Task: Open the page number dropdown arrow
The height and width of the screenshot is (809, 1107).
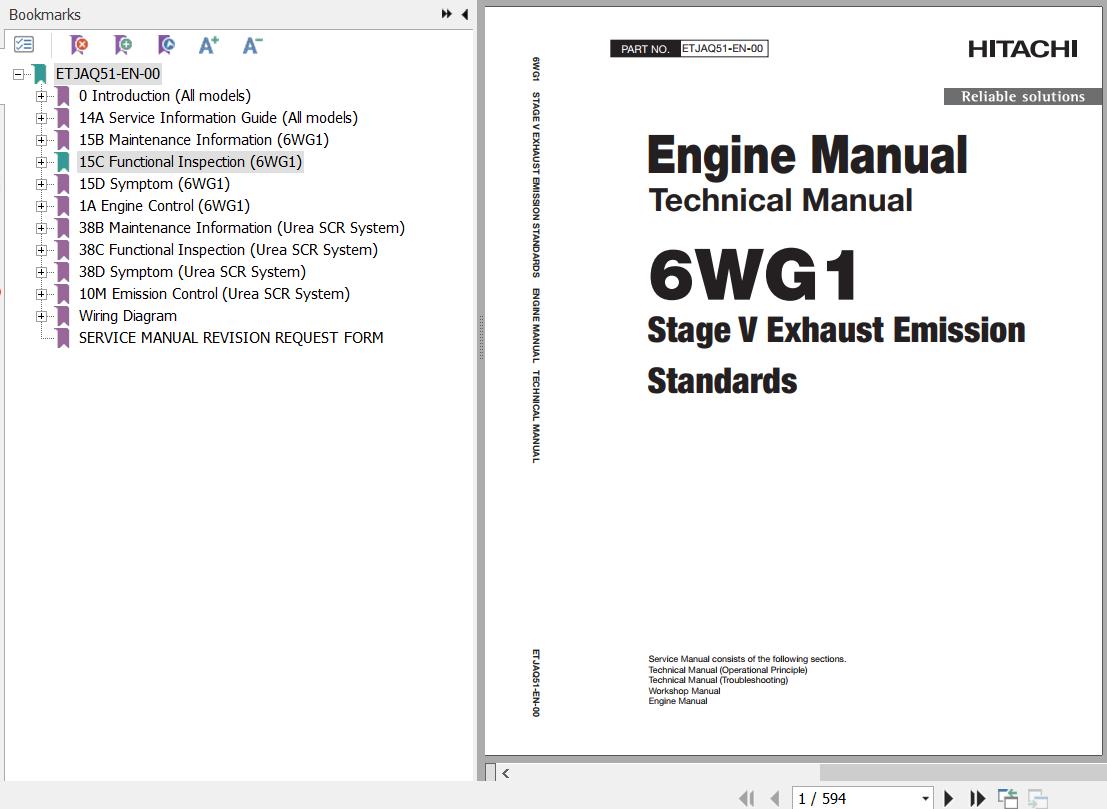Action: (925, 798)
